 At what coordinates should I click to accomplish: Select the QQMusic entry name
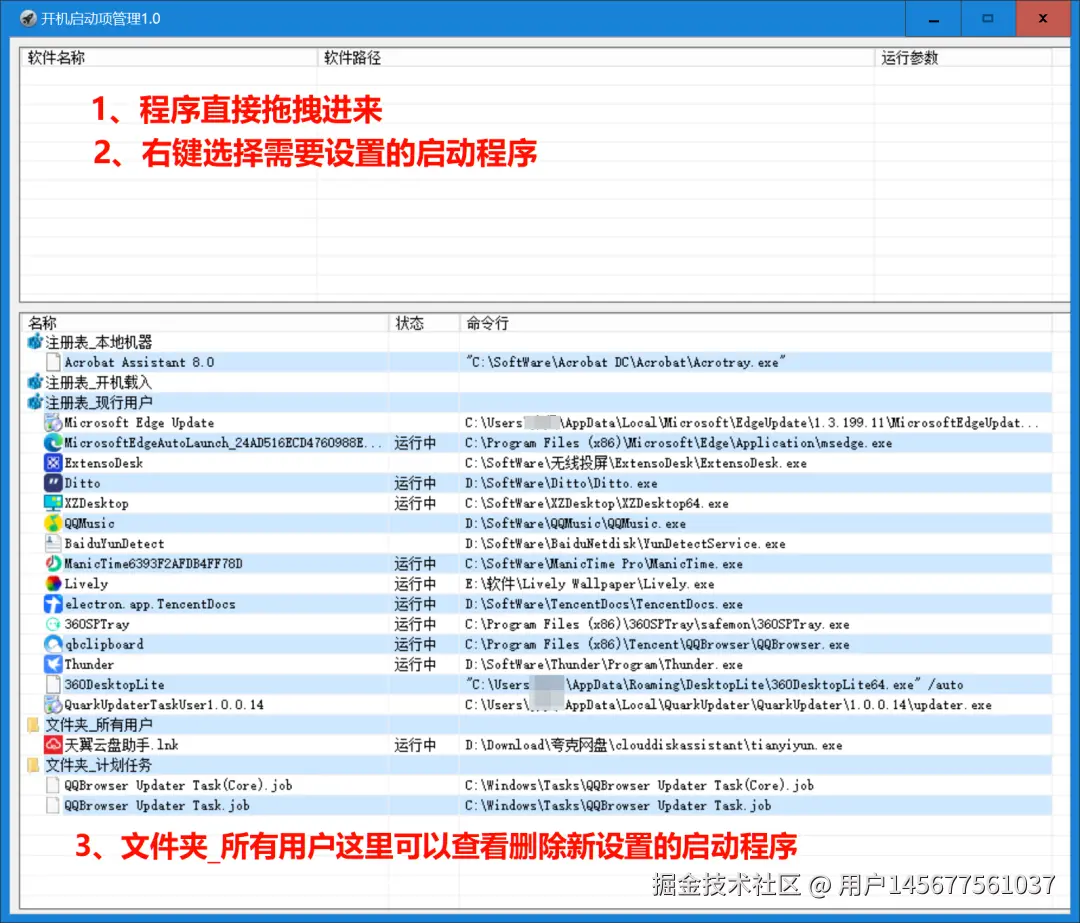(x=90, y=523)
